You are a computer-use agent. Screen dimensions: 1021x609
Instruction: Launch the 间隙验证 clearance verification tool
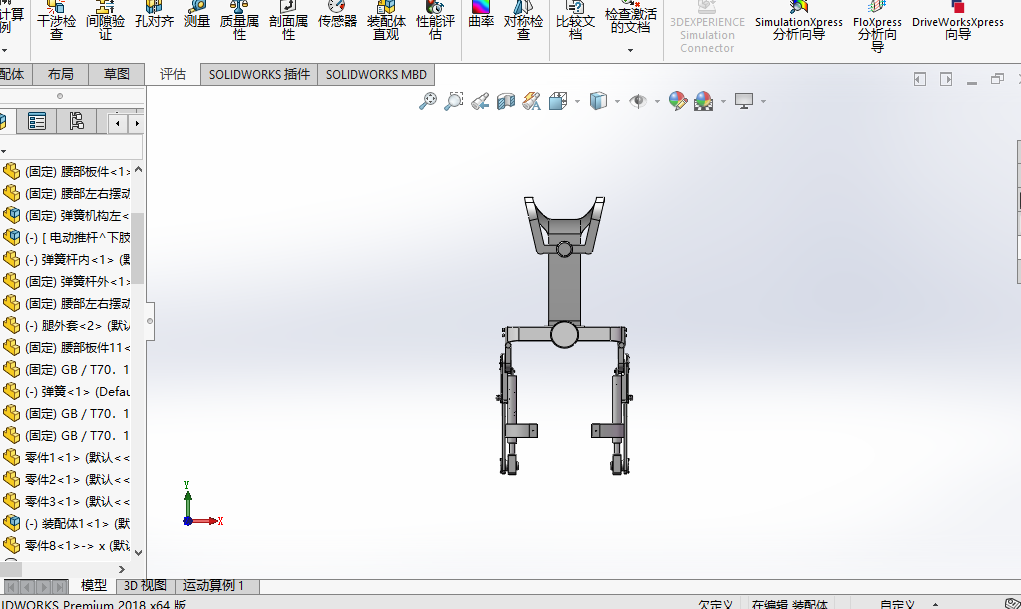(x=105, y=21)
